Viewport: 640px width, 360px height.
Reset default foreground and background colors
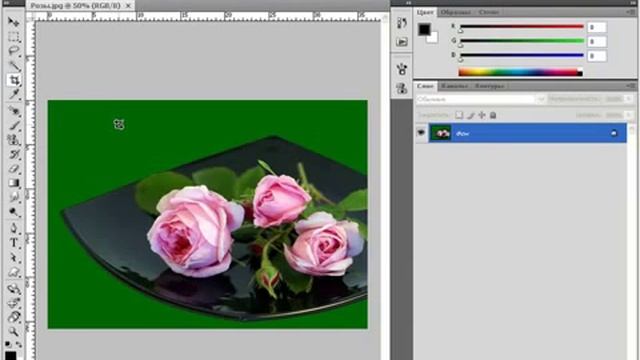pyautogui.click(x=9, y=344)
